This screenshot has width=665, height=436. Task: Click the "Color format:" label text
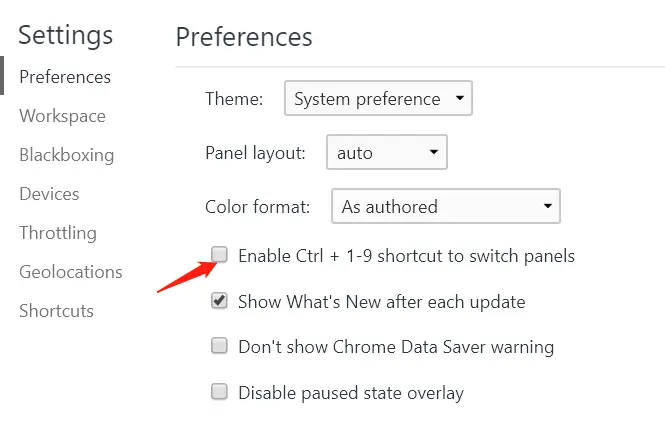[257, 207]
